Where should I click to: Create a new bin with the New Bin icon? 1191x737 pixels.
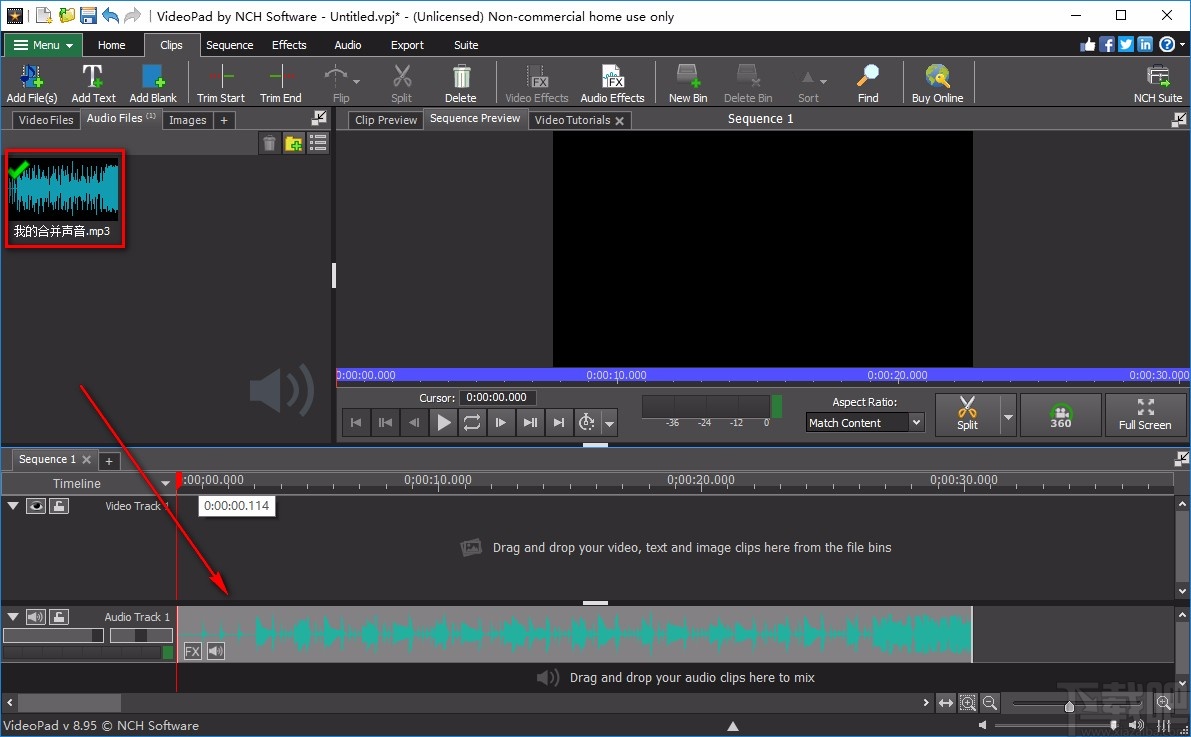coord(687,82)
